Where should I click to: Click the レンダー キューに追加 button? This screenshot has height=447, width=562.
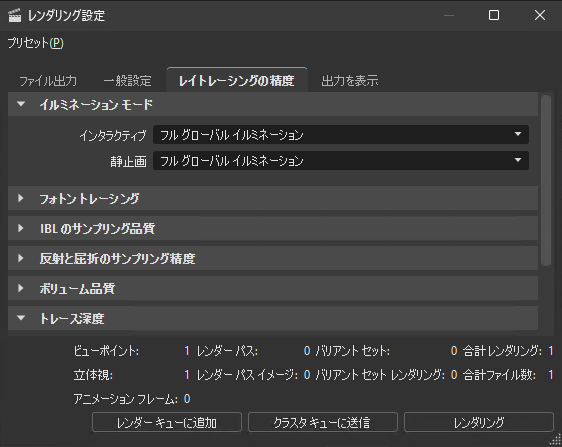[x=167, y=423]
